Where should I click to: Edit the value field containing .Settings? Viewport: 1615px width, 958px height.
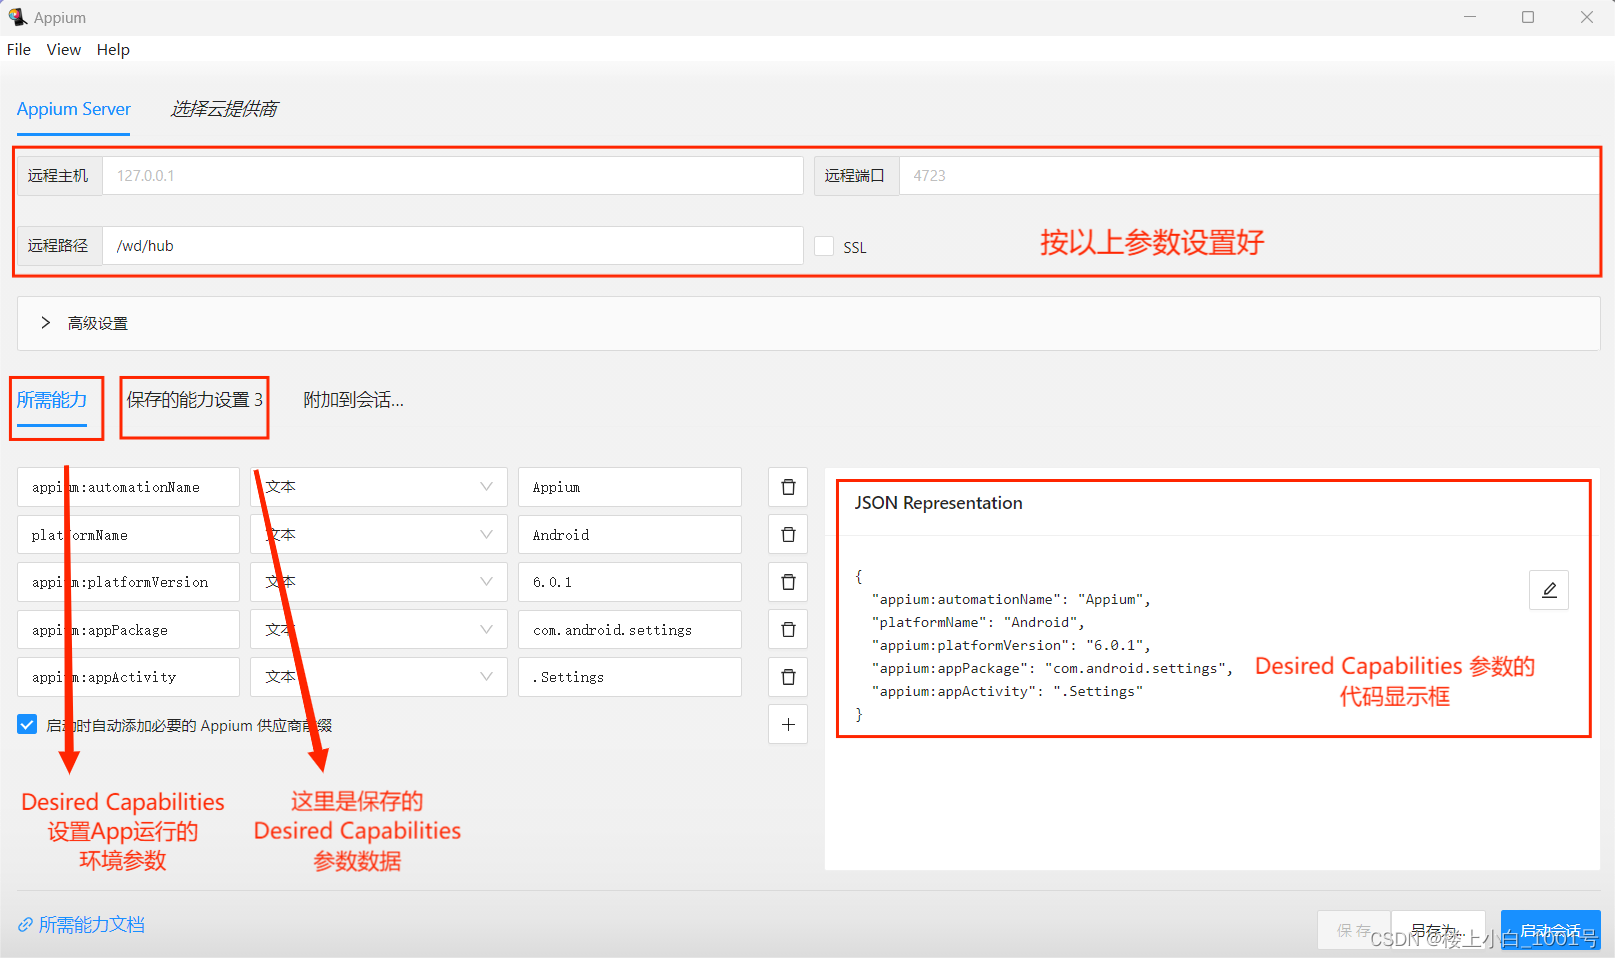[630, 677]
